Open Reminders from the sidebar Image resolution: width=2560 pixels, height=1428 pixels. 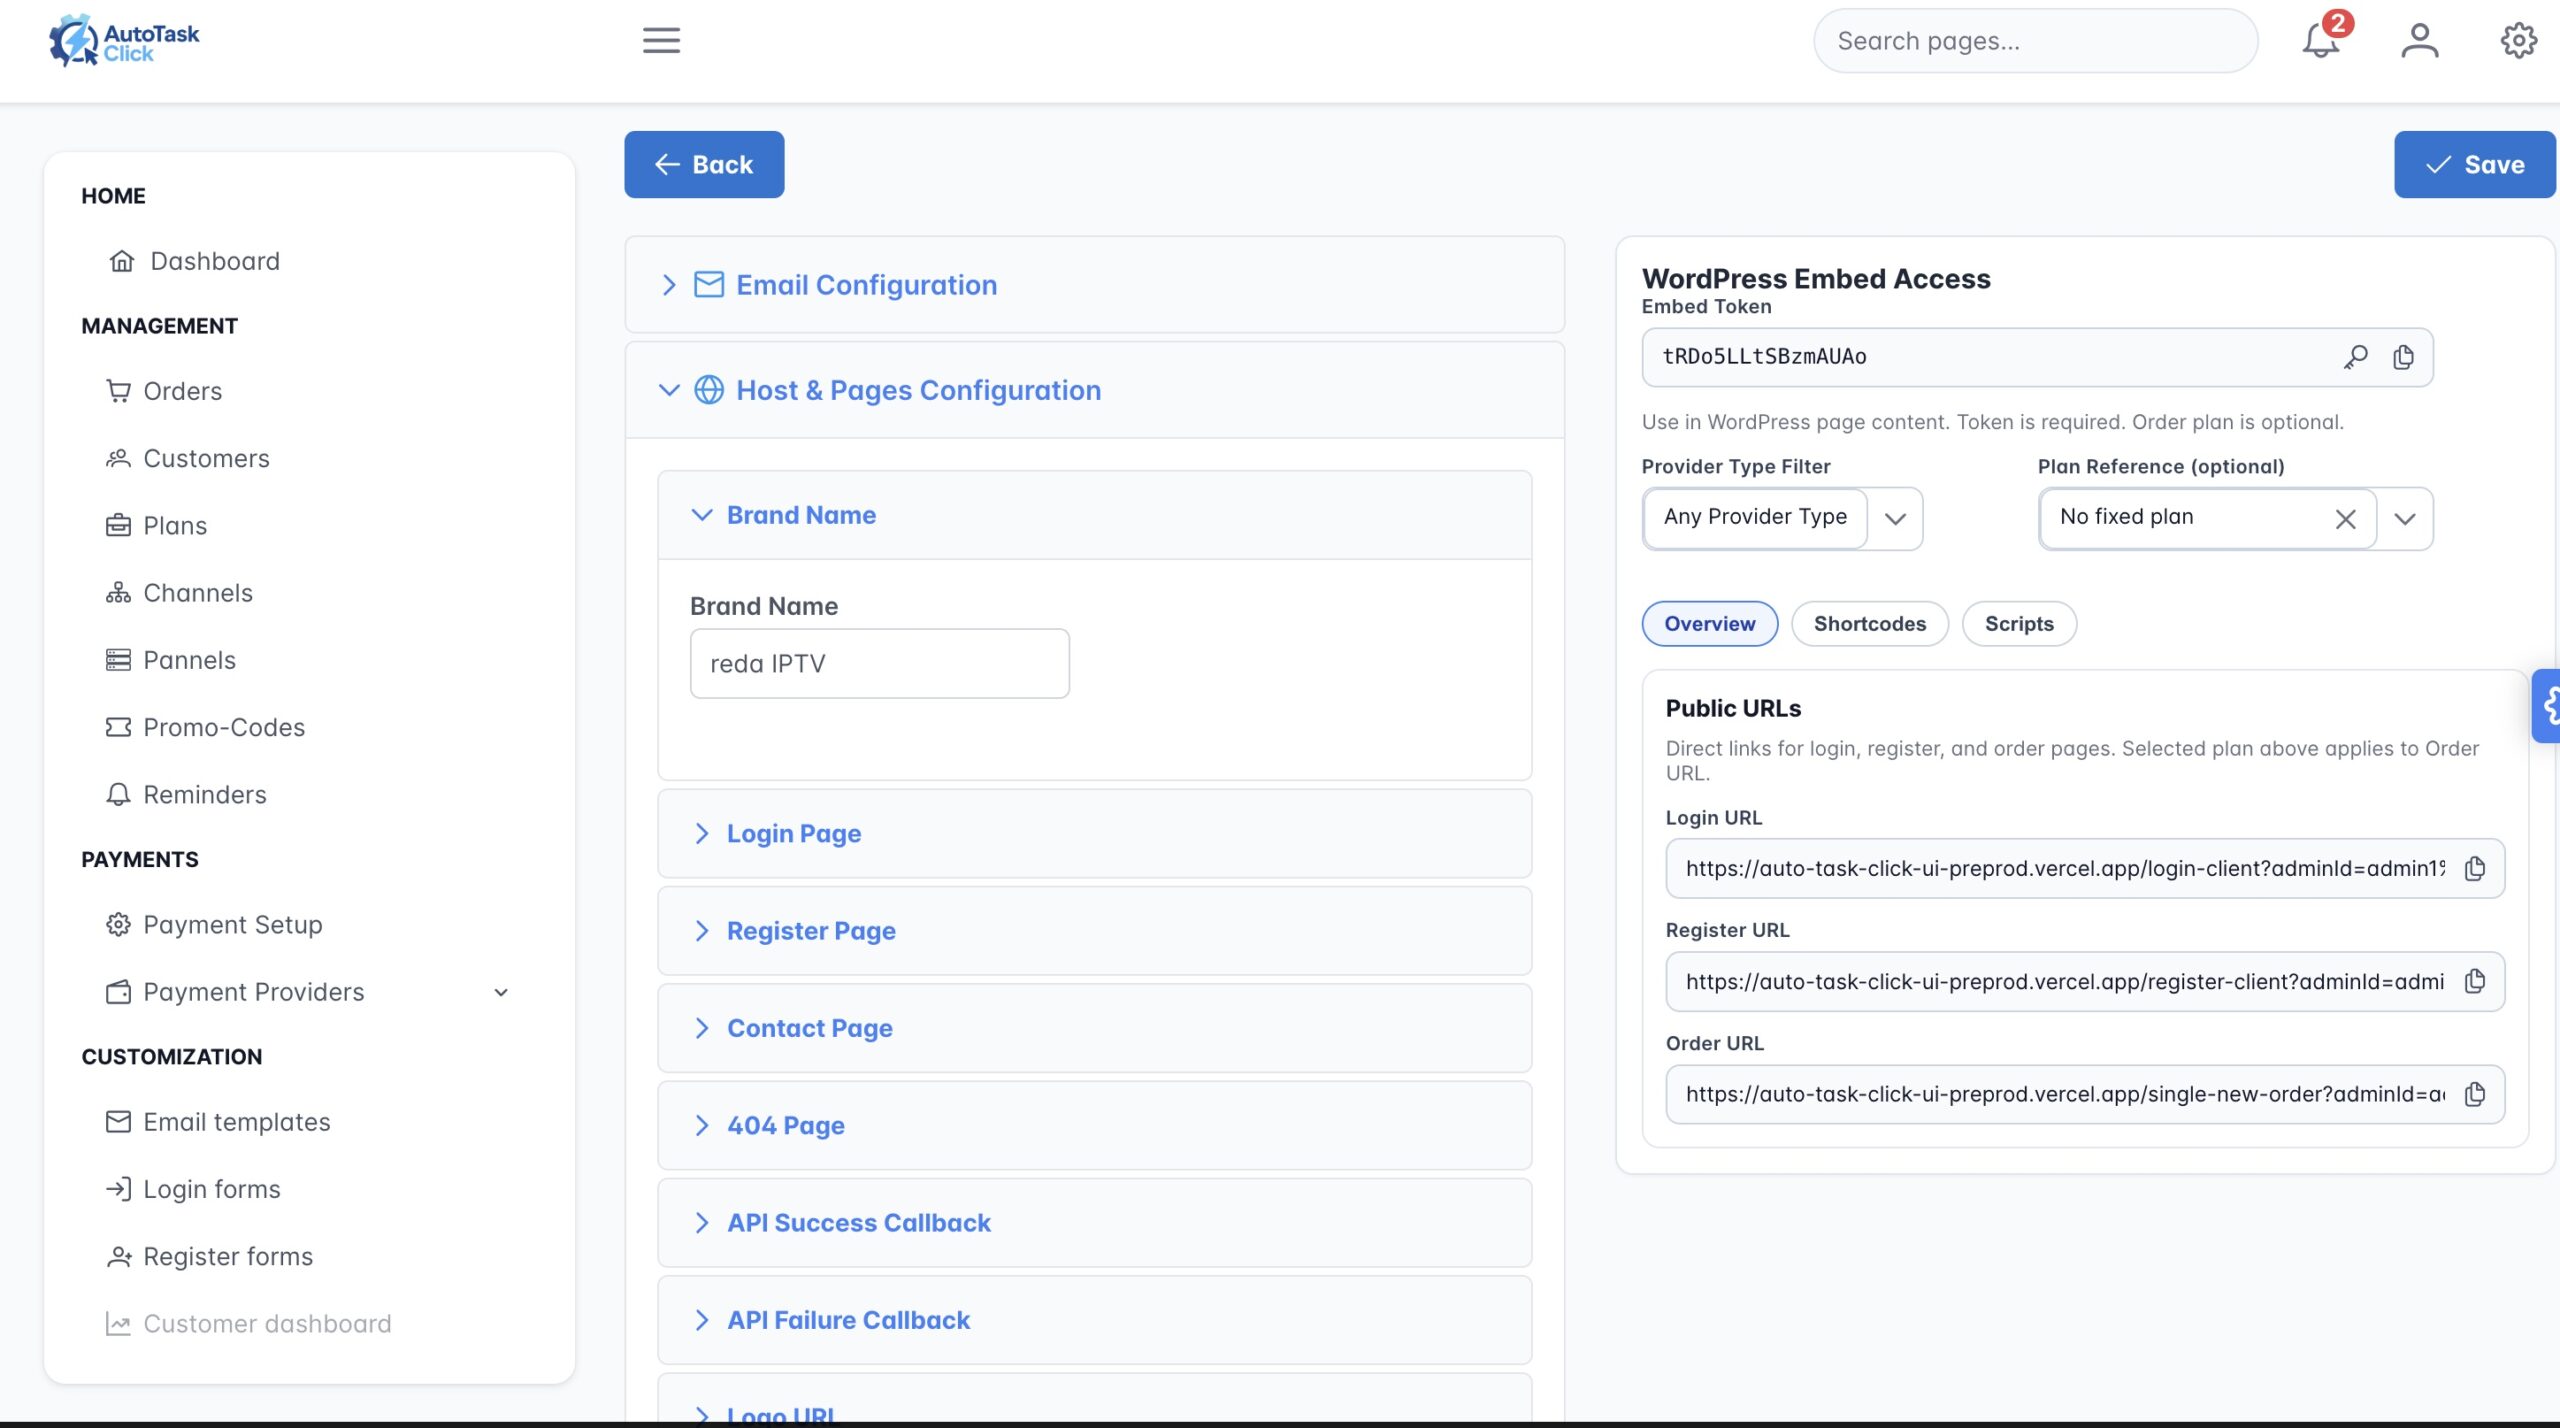click(186, 794)
